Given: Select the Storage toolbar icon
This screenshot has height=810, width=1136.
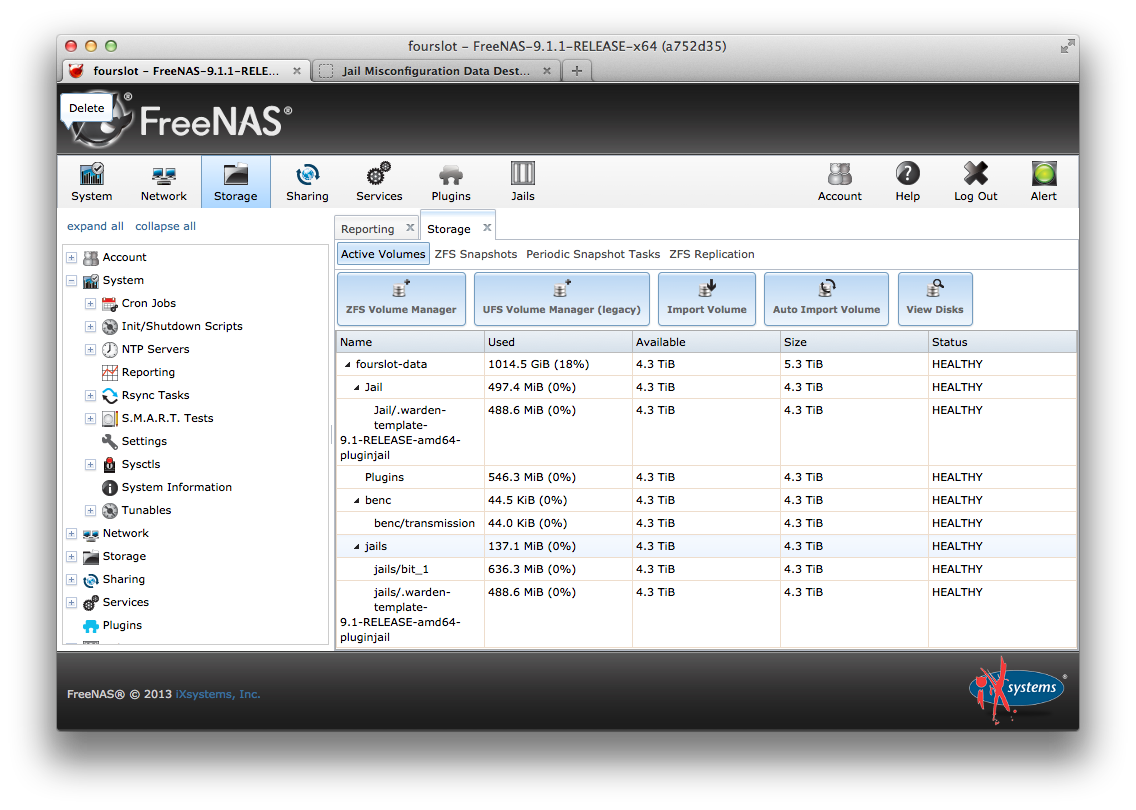Looking at the screenshot, I should [x=235, y=181].
